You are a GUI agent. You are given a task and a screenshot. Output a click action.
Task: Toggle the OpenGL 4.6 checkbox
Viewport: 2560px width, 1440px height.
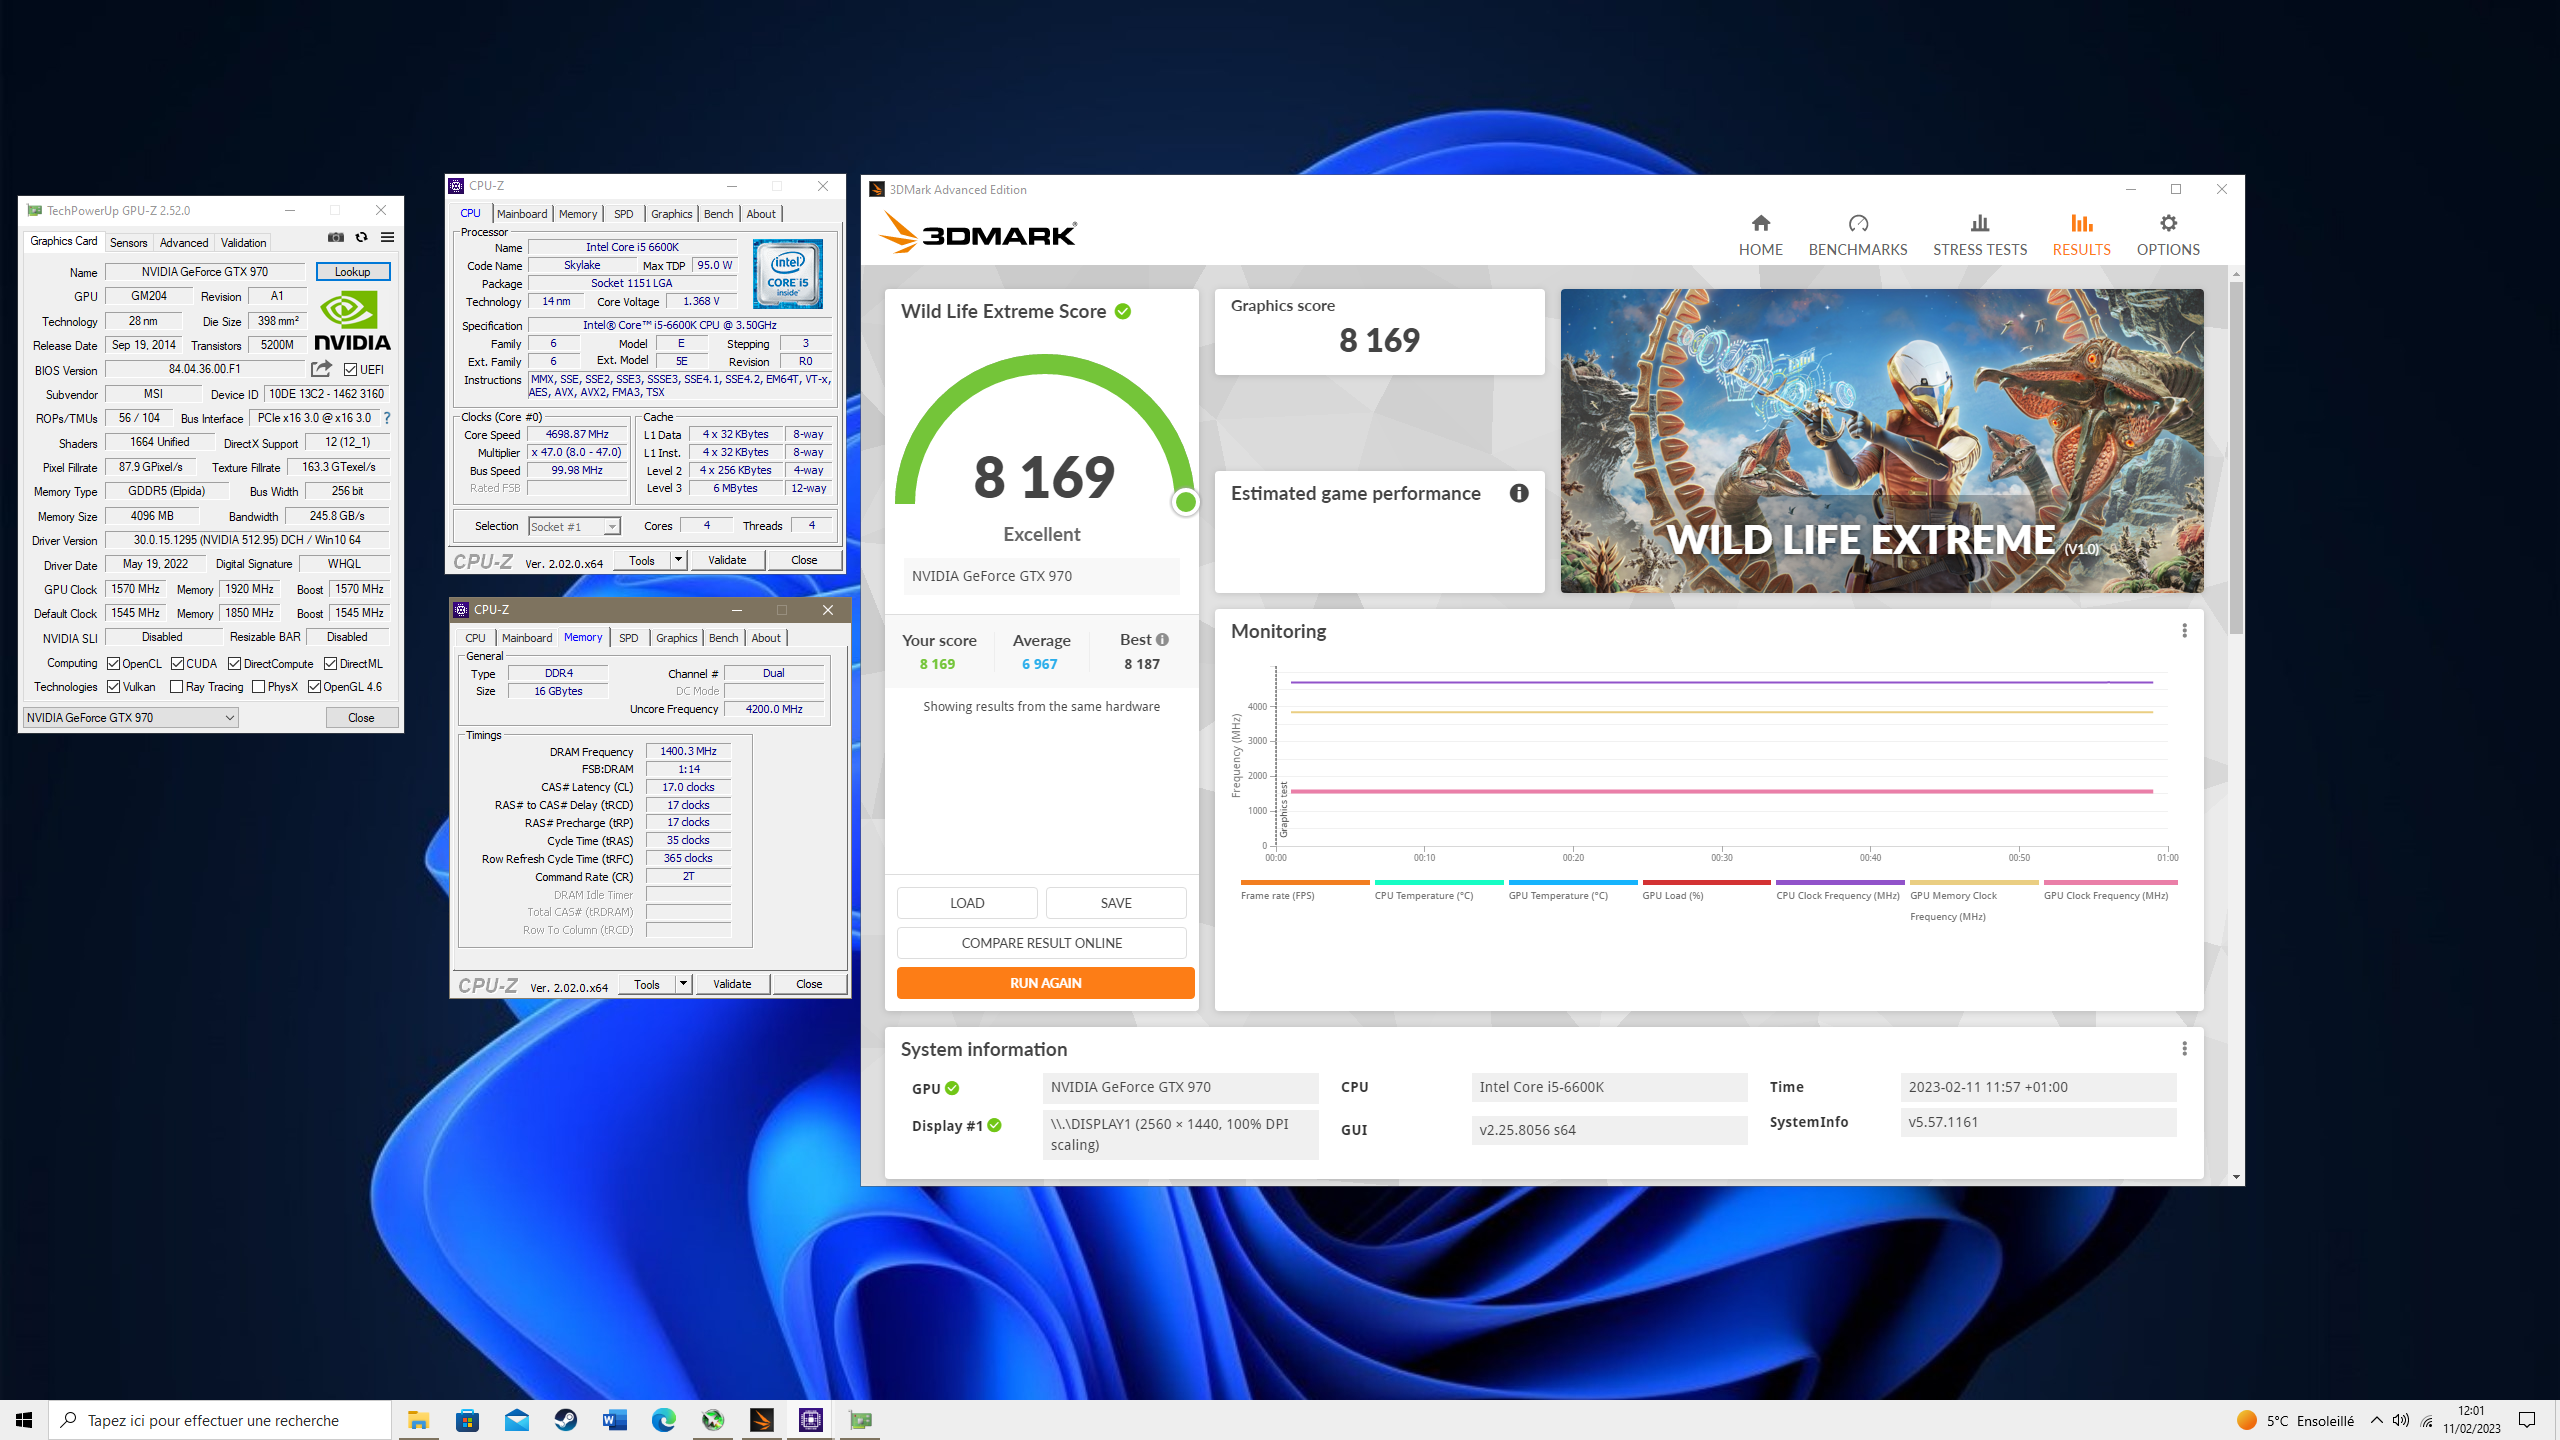coord(315,687)
